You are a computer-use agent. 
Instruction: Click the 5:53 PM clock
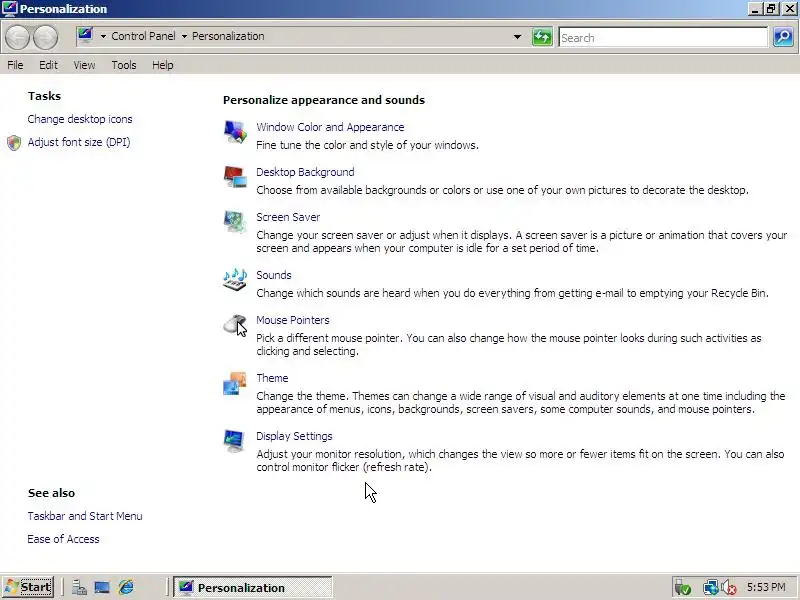(x=766, y=587)
